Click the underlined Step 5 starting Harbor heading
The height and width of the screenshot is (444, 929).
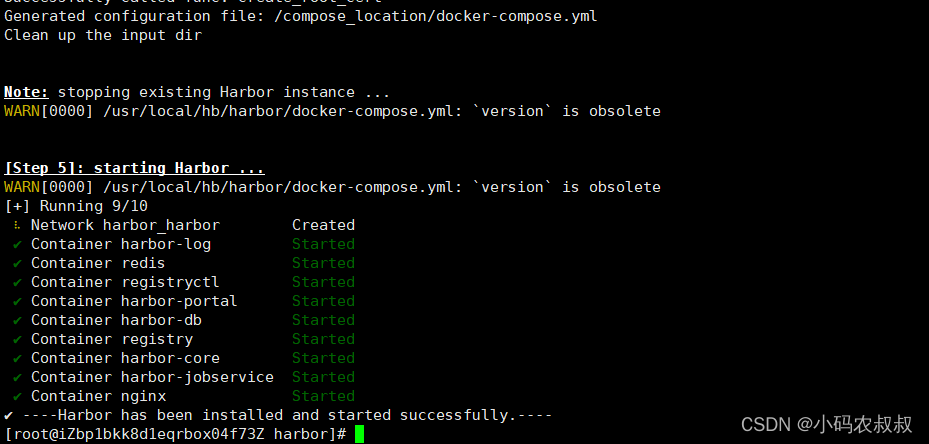click(x=134, y=168)
